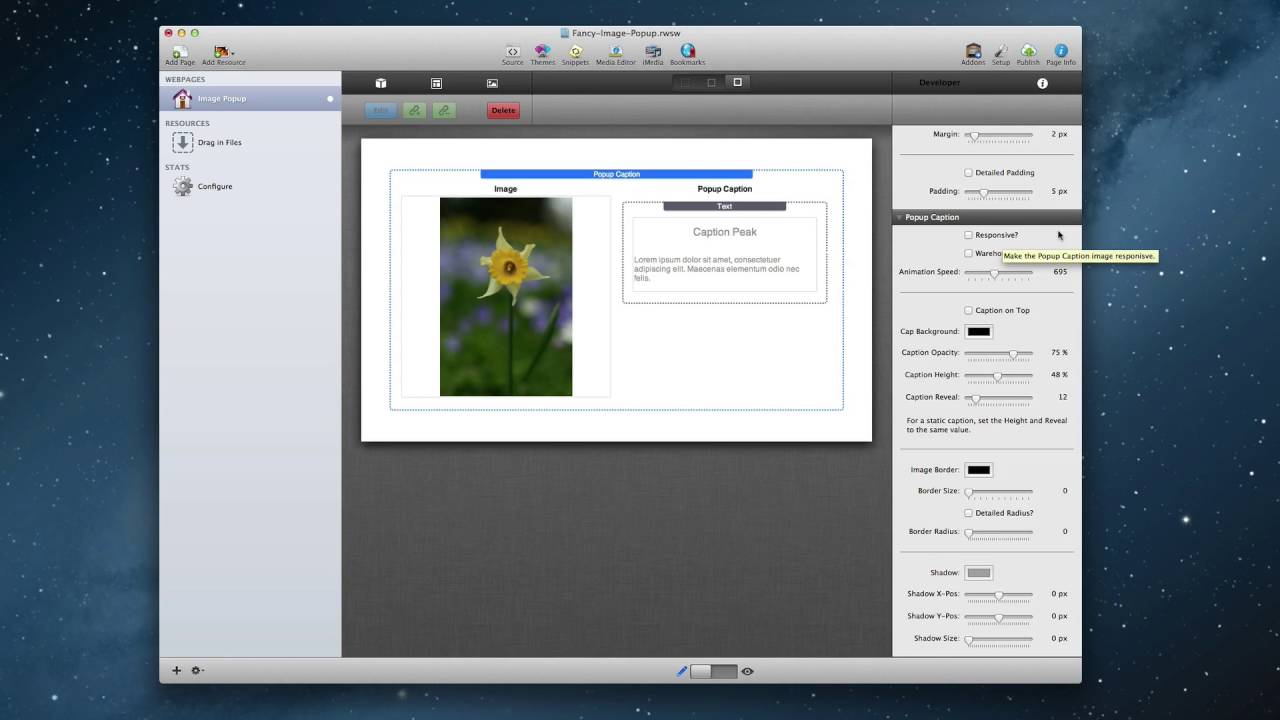Click the Margin slider

tap(998, 134)
